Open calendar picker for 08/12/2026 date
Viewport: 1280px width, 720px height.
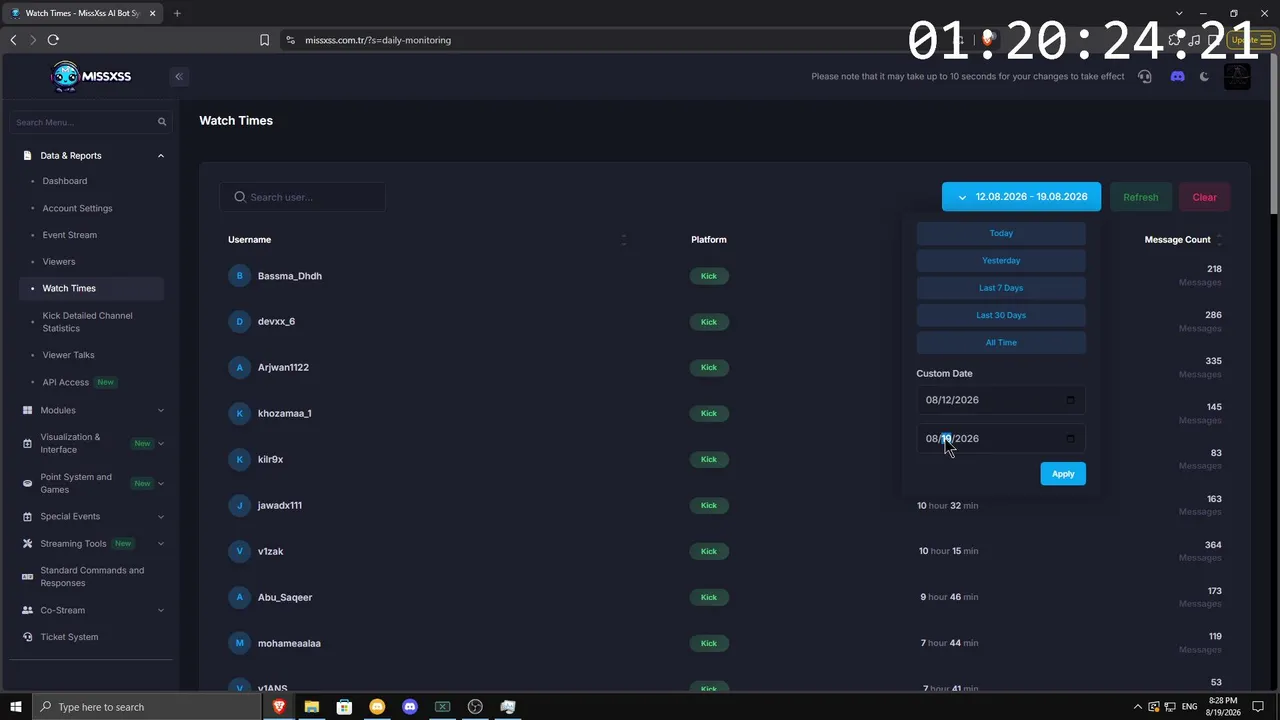click(x=1070, y=400)
